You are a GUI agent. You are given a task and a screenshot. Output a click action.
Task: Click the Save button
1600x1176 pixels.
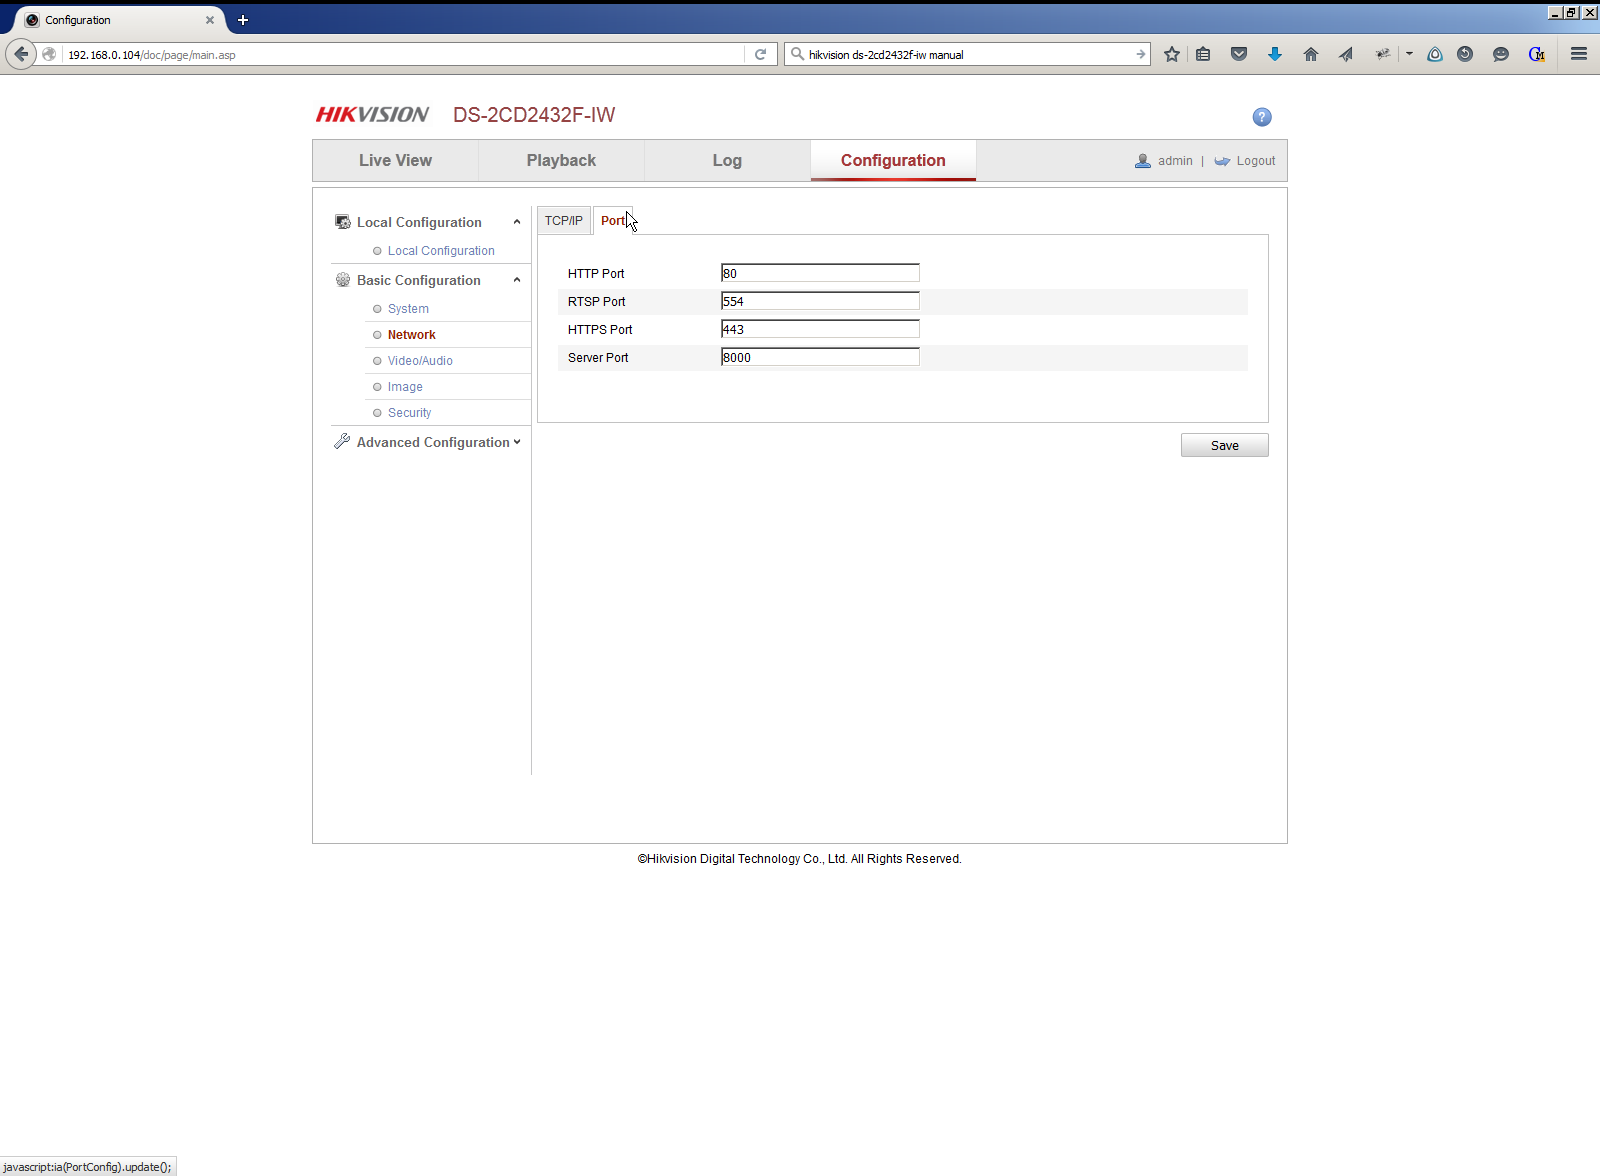pyautogui.click(x=1224, y=445)
